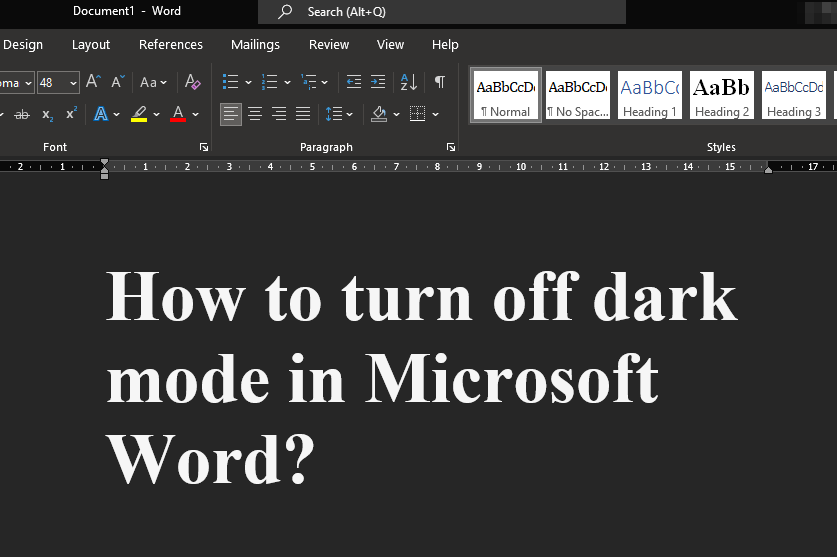Open numbering library dropdown arrow

[287, 82]
